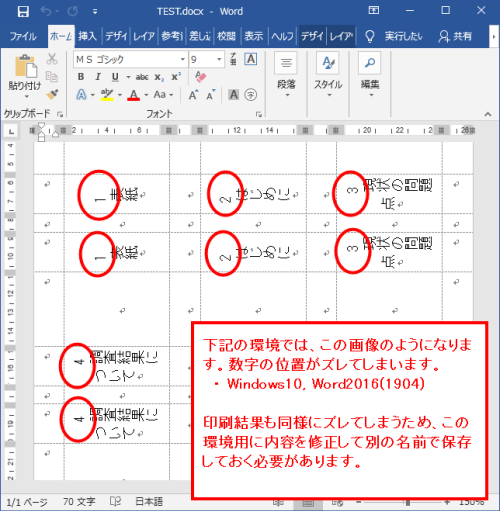The width and height of the screenshot is (500, 511).
Task: Open the ribbon display options icon
Action: pos(373,10)
